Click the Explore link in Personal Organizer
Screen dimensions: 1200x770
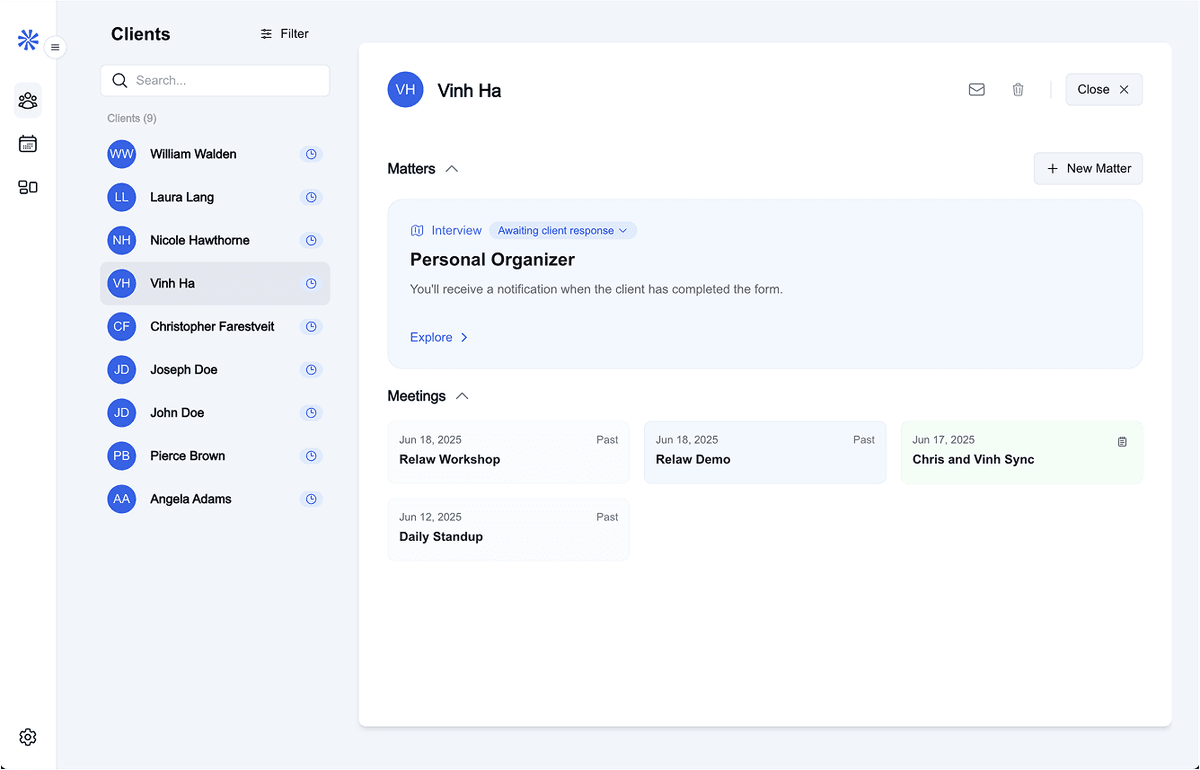coord(439,338)
